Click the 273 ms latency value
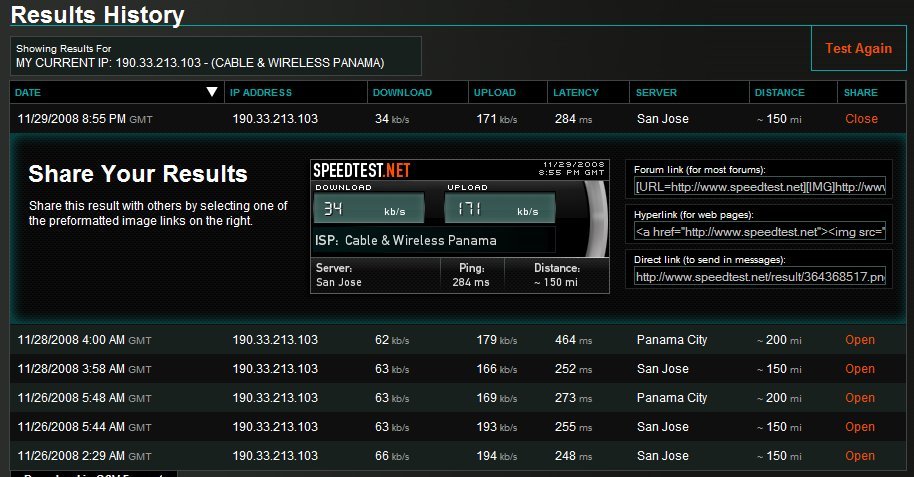Image resolution: width=914 pixels, height=477 pixels. click(573, 398)
